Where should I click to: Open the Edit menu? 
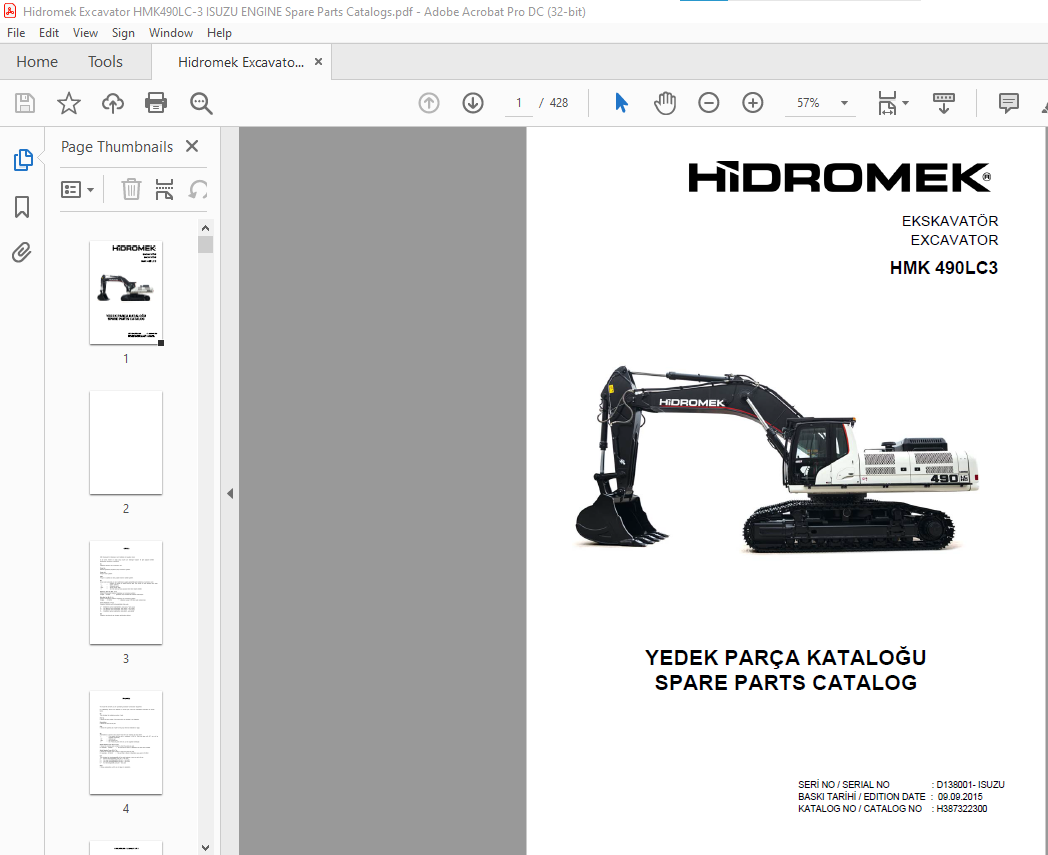point(49,33)
